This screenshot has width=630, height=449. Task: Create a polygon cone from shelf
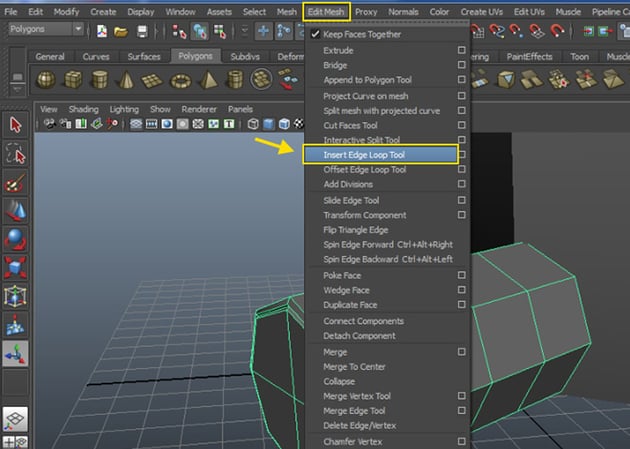click(126, 79)
